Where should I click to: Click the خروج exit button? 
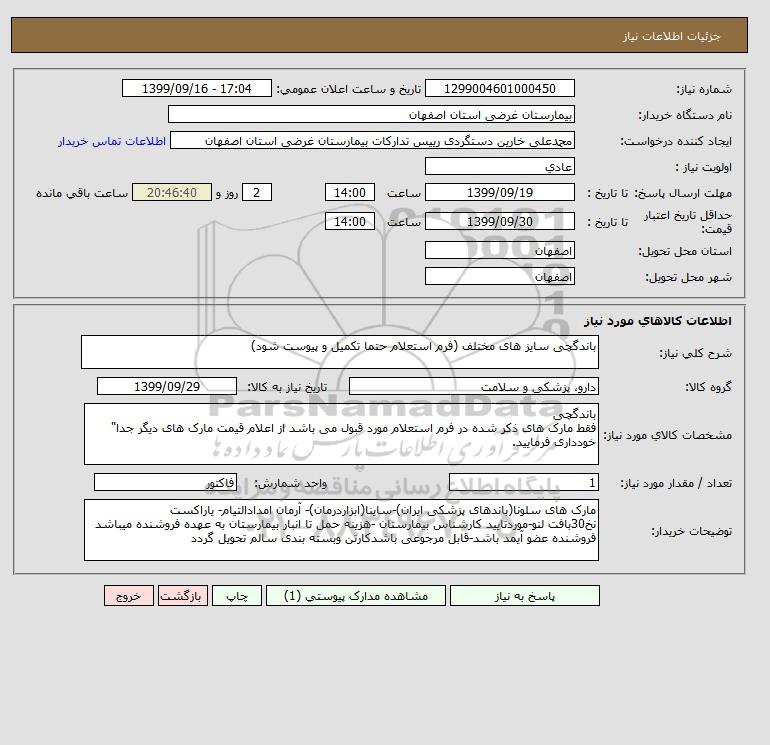pyautogui.click(x=129, y=596)
